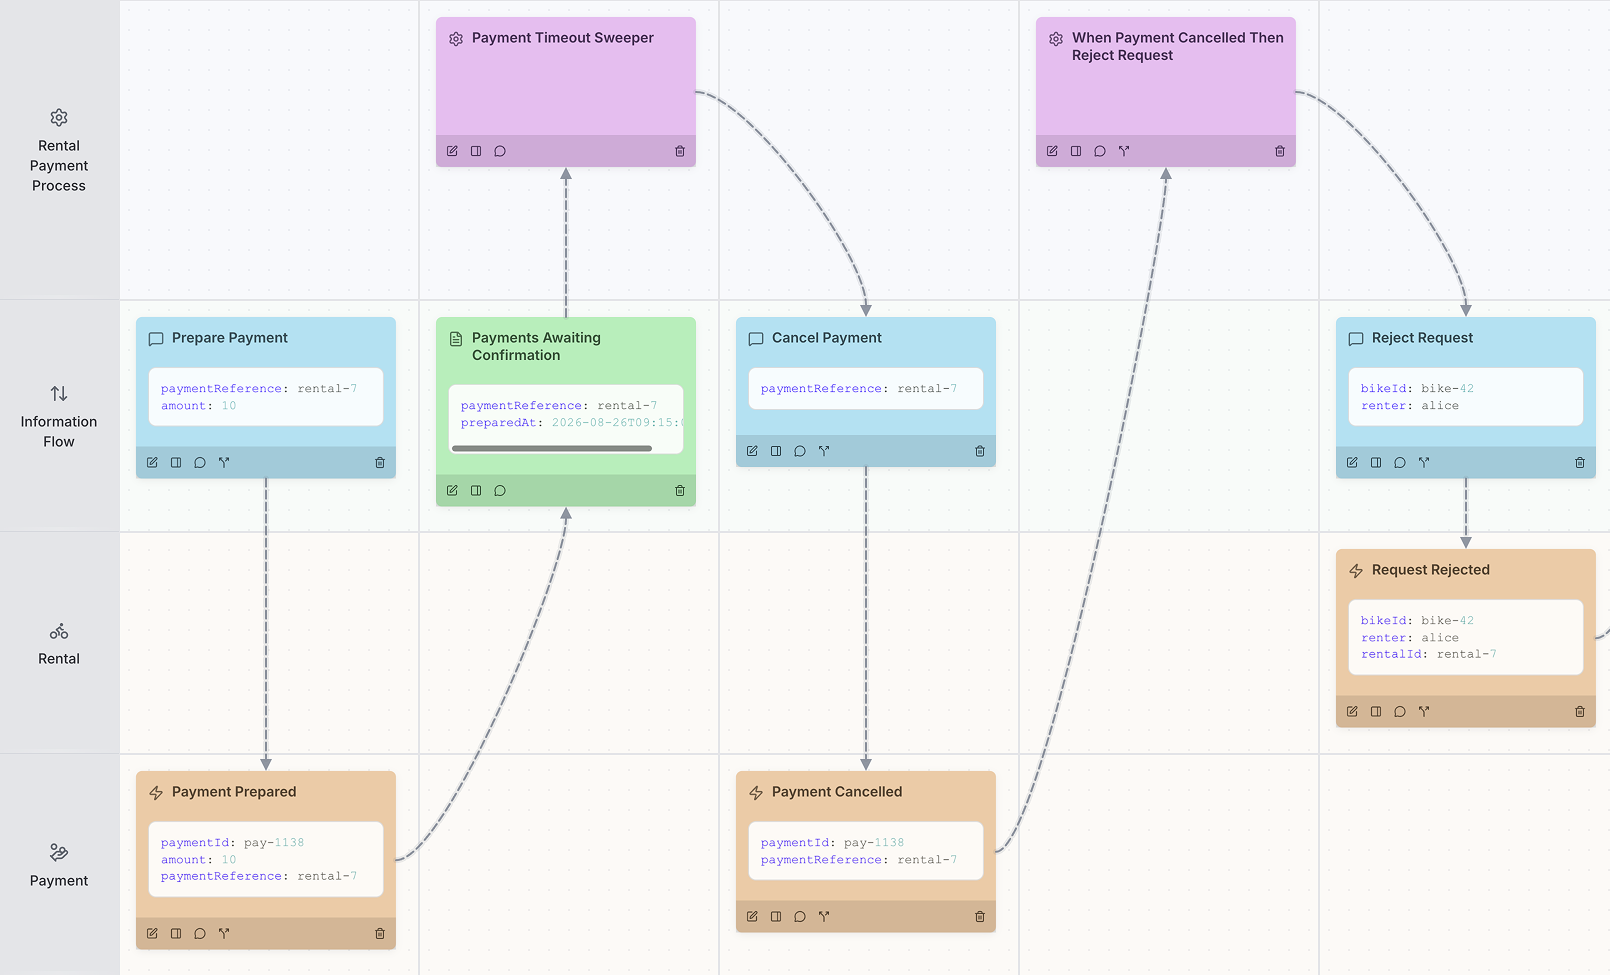The image size is (1610, 975).
Task: Edit the Request Rejected event
Action: click(x=1352, y=712)
